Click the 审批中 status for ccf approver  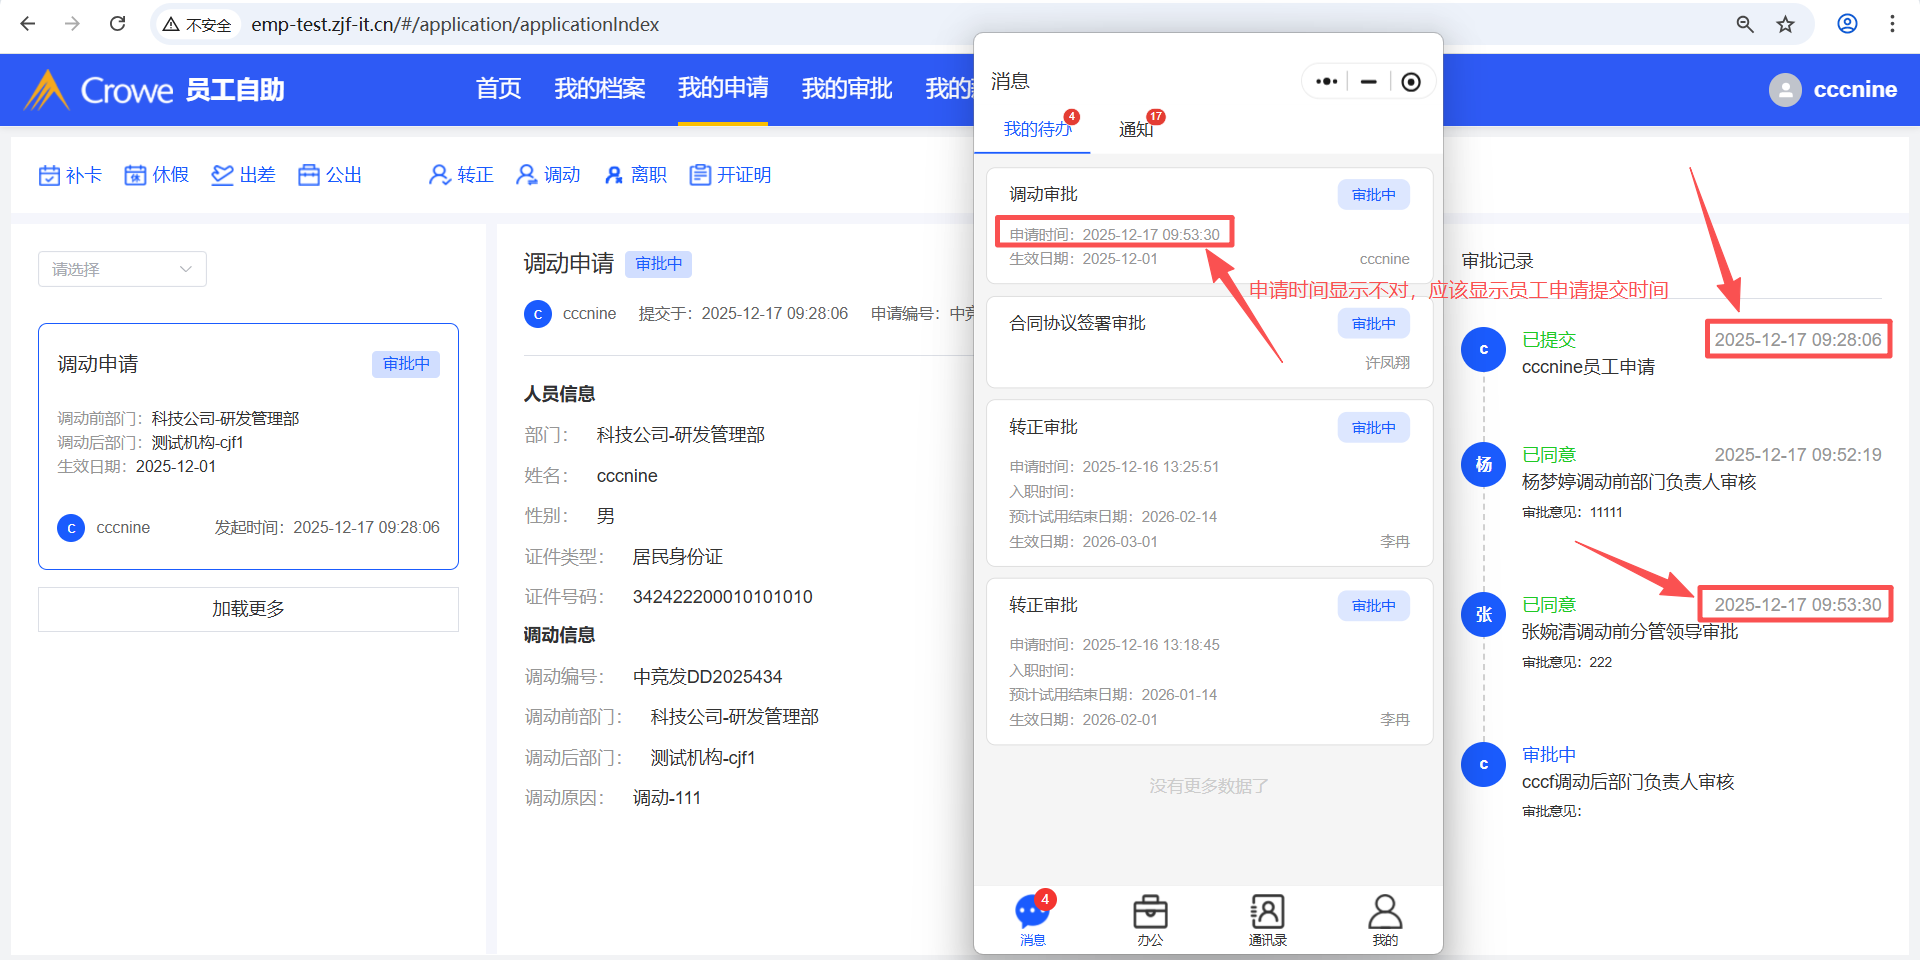[x=1549, y=755]
